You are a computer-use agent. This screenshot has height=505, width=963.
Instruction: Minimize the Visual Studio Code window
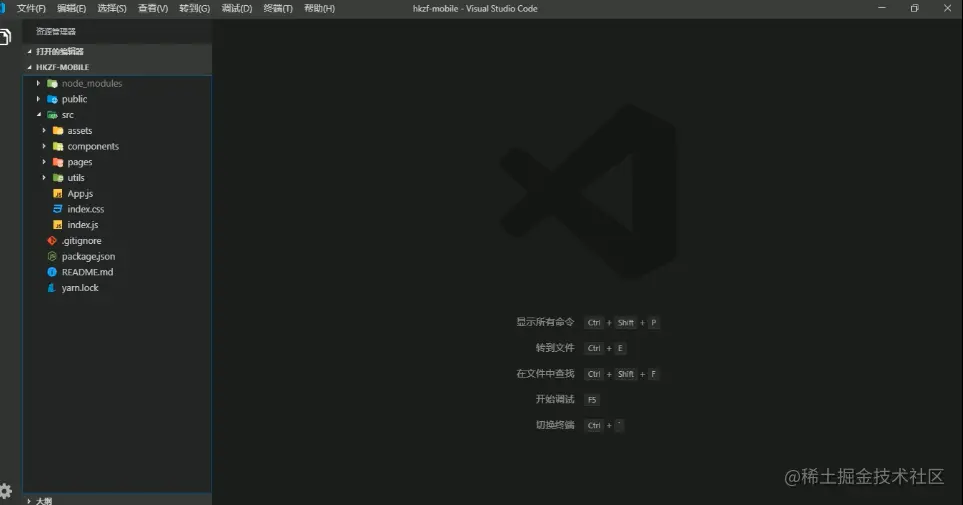882,8
